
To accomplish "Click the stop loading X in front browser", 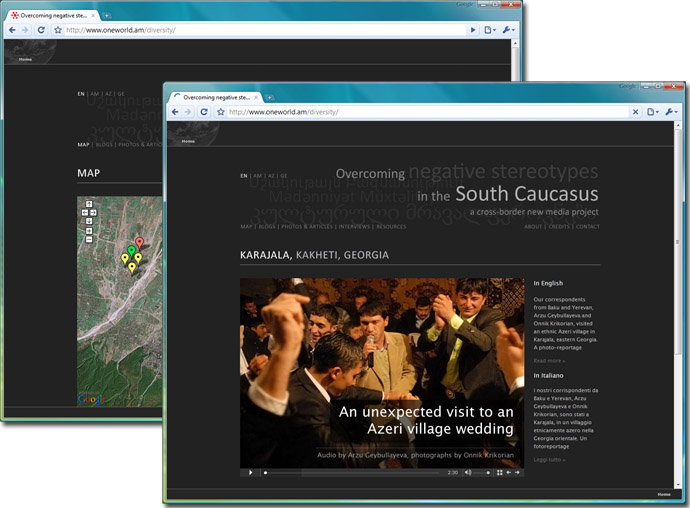I will pyautogui.click(x=635, y=112).
